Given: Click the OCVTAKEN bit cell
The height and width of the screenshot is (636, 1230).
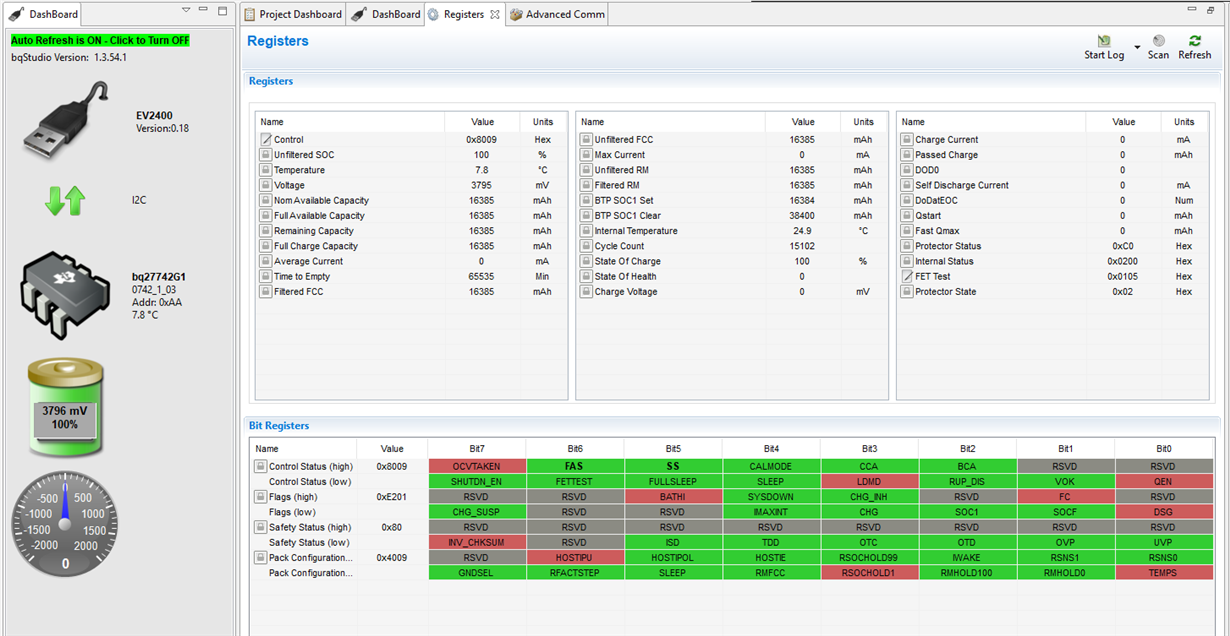Looking at the screenshot, I should click(476, 466).
